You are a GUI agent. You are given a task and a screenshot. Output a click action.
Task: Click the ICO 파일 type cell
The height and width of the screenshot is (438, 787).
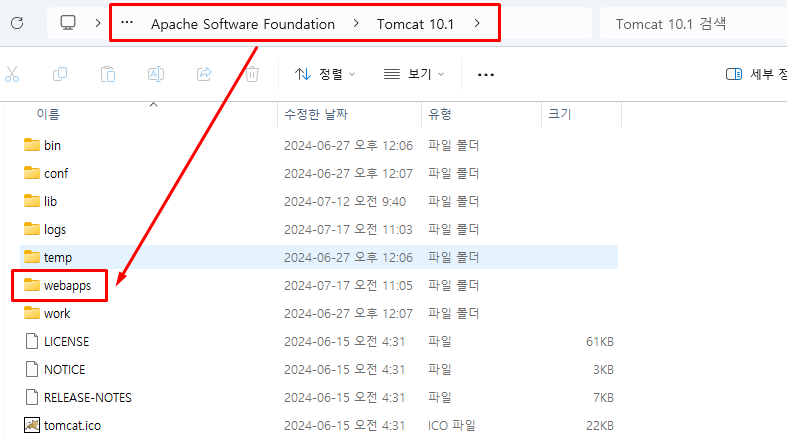[452, 426]
